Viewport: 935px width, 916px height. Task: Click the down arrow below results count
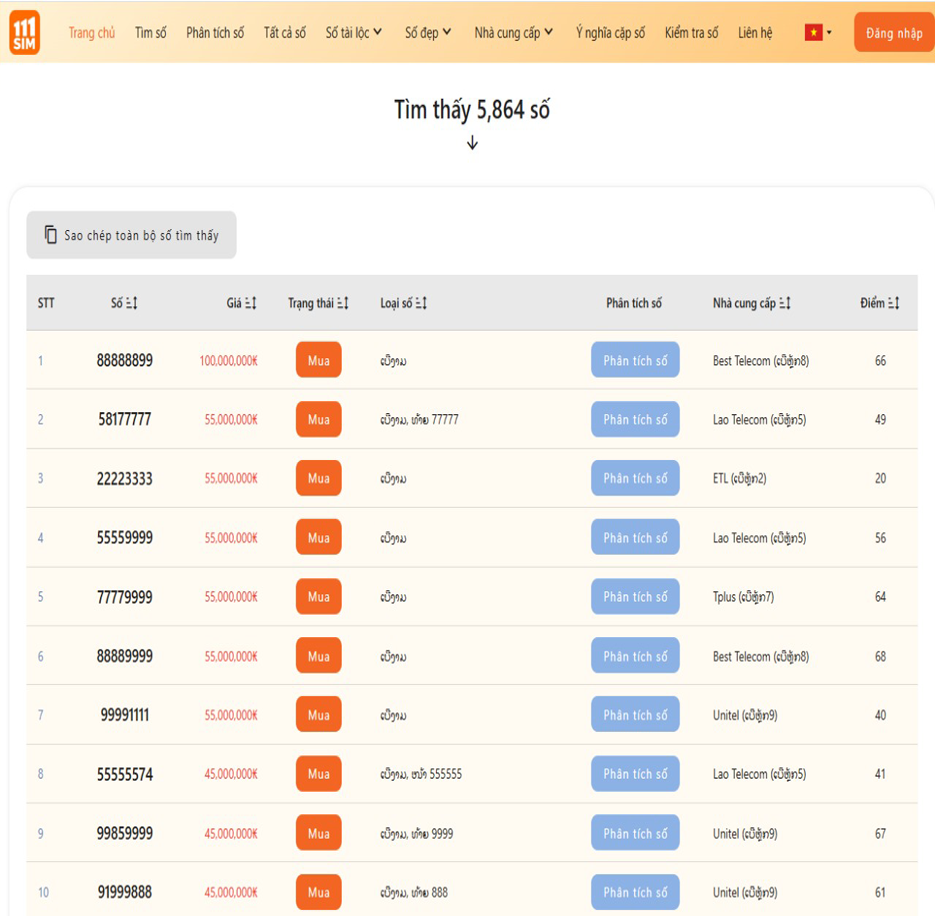tap(472, 143)
